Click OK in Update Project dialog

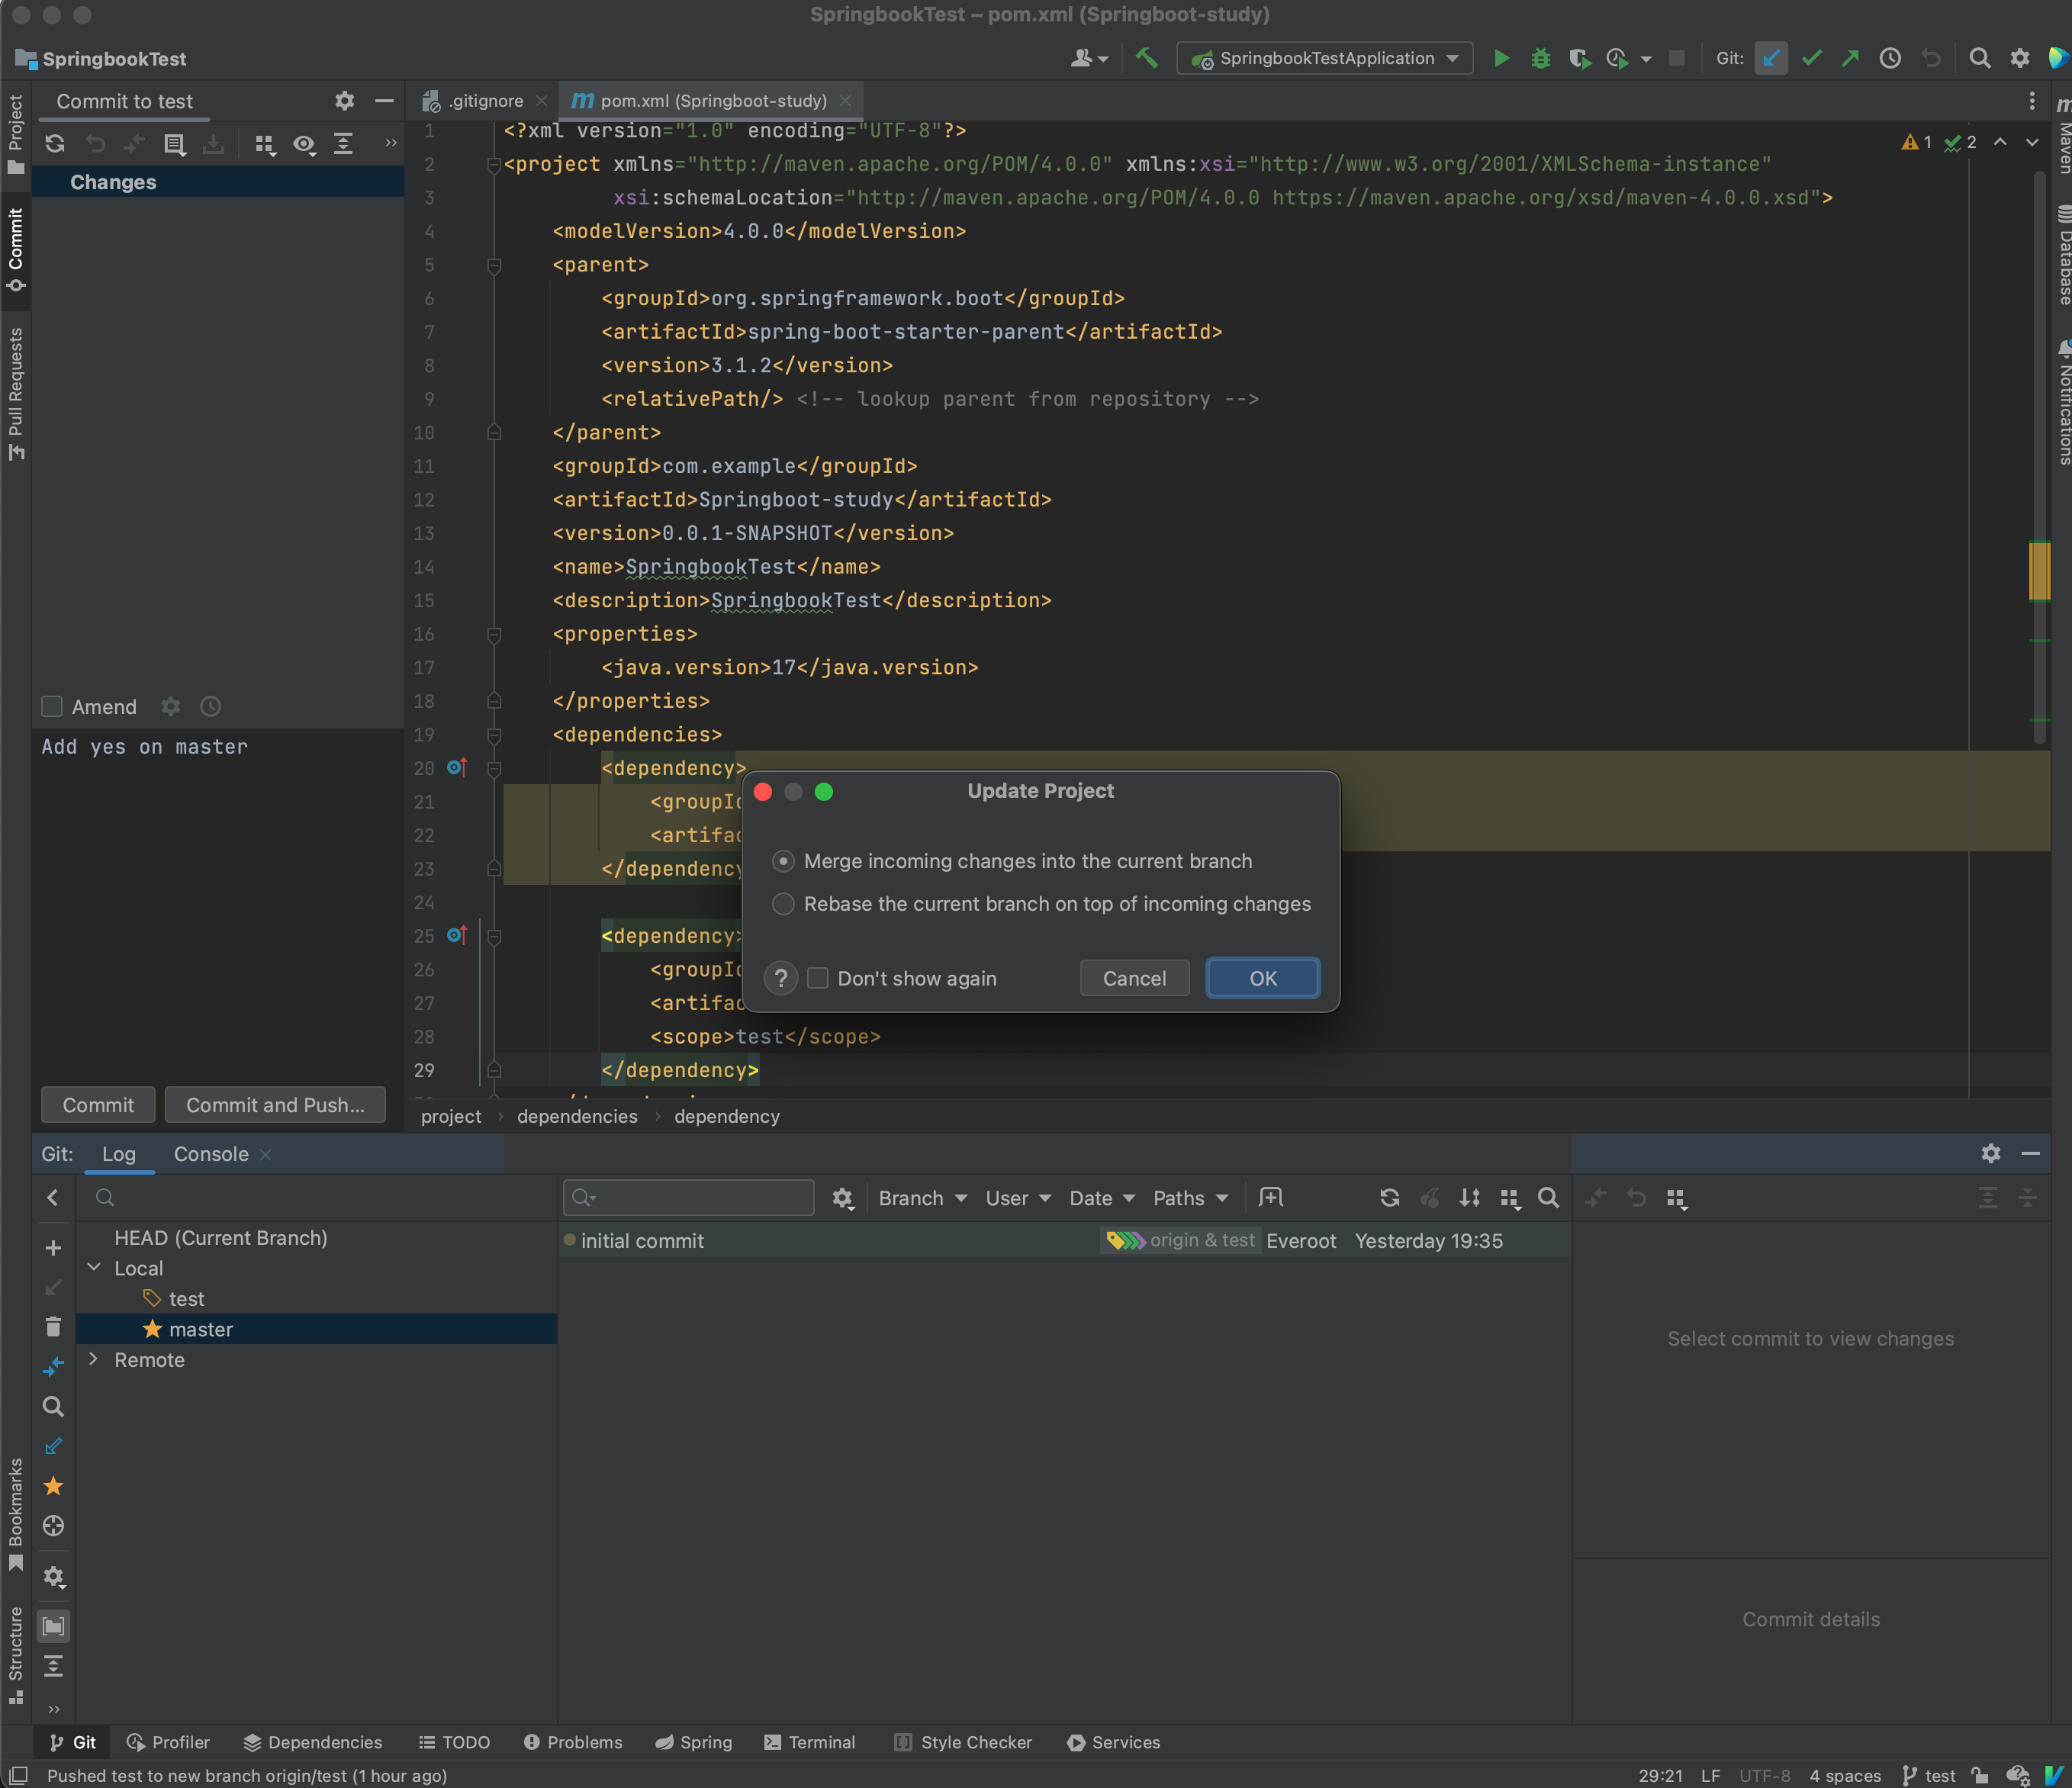[x=1262, y=977]
